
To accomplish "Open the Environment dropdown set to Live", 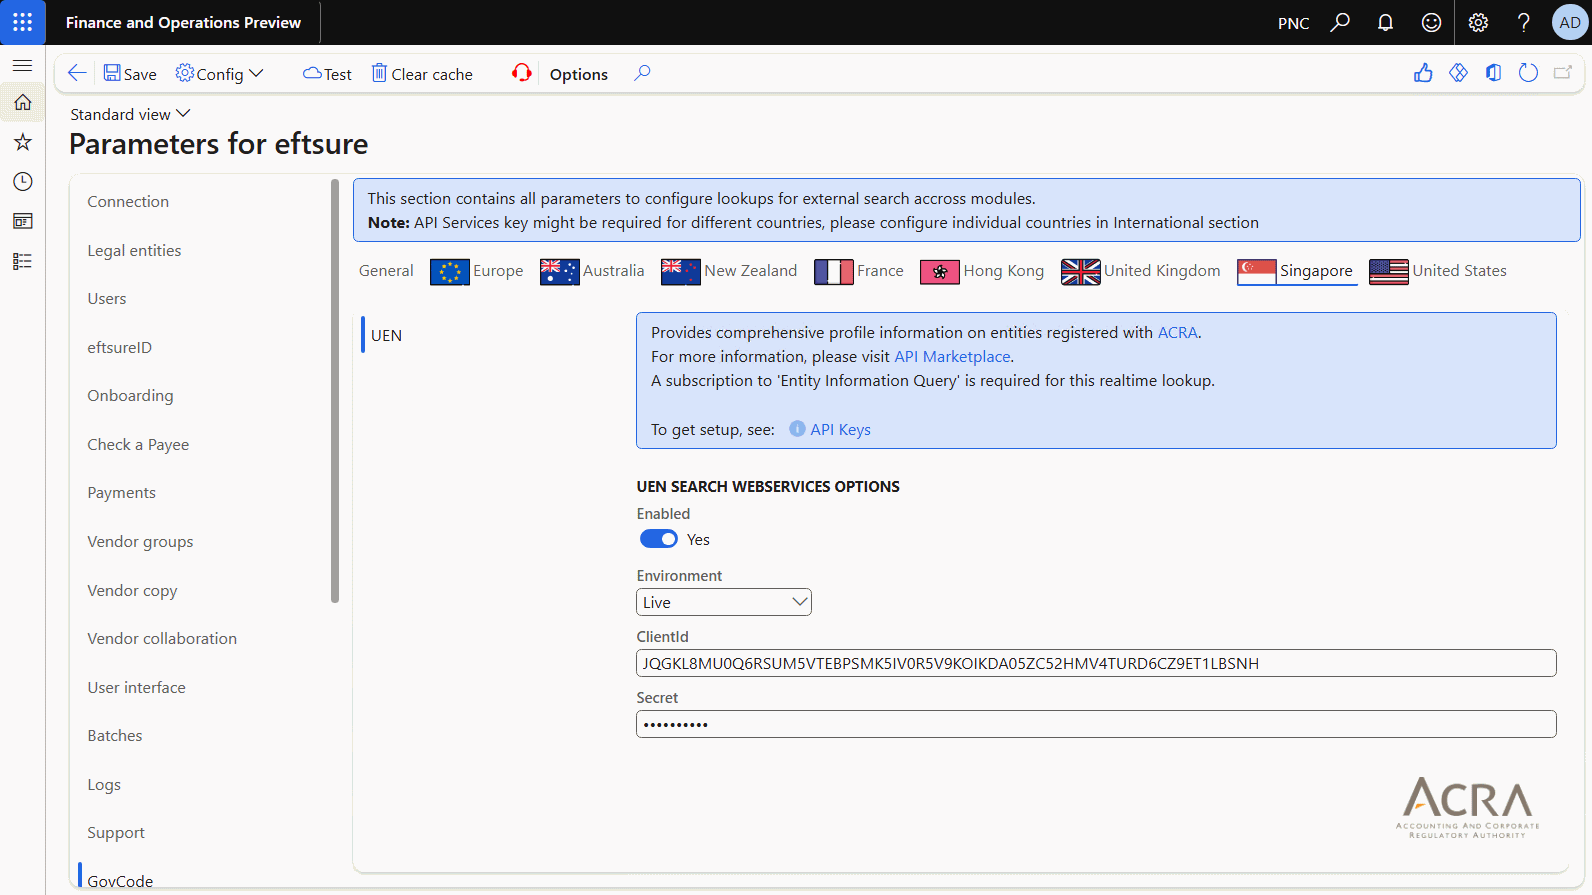I will click(724, 602).
